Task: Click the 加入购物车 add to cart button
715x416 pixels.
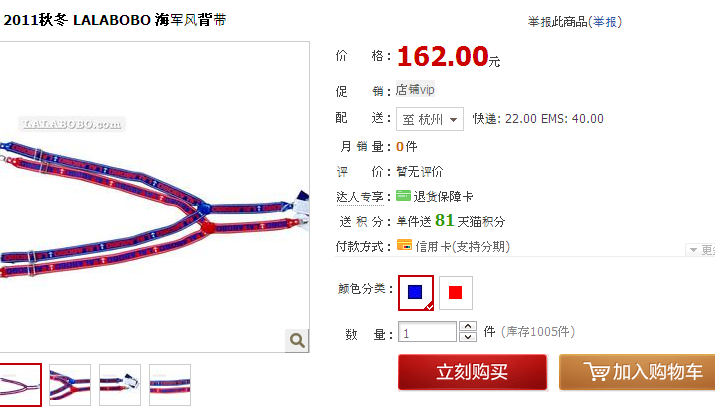Action: pyautogui.click(x=637, y=372)
